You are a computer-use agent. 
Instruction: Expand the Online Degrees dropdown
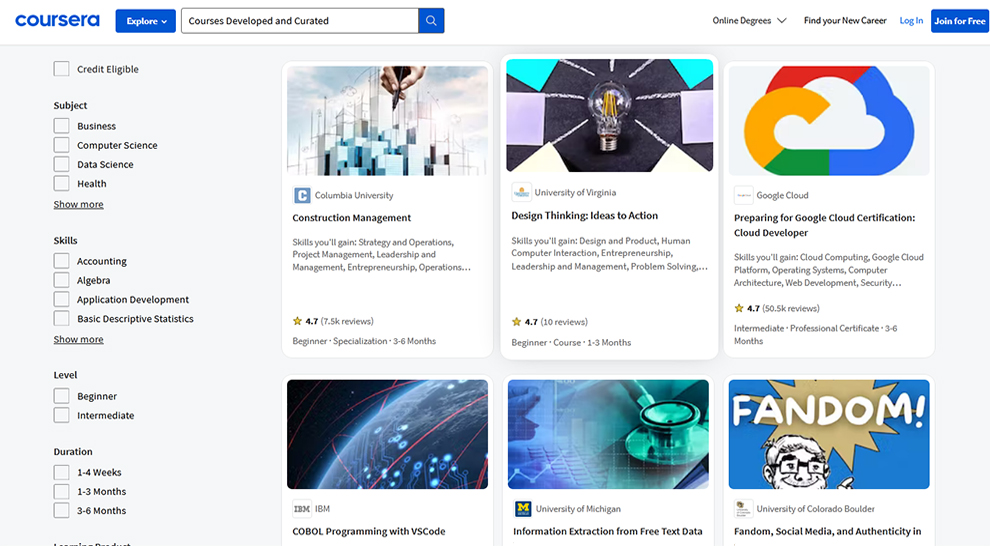749,21
